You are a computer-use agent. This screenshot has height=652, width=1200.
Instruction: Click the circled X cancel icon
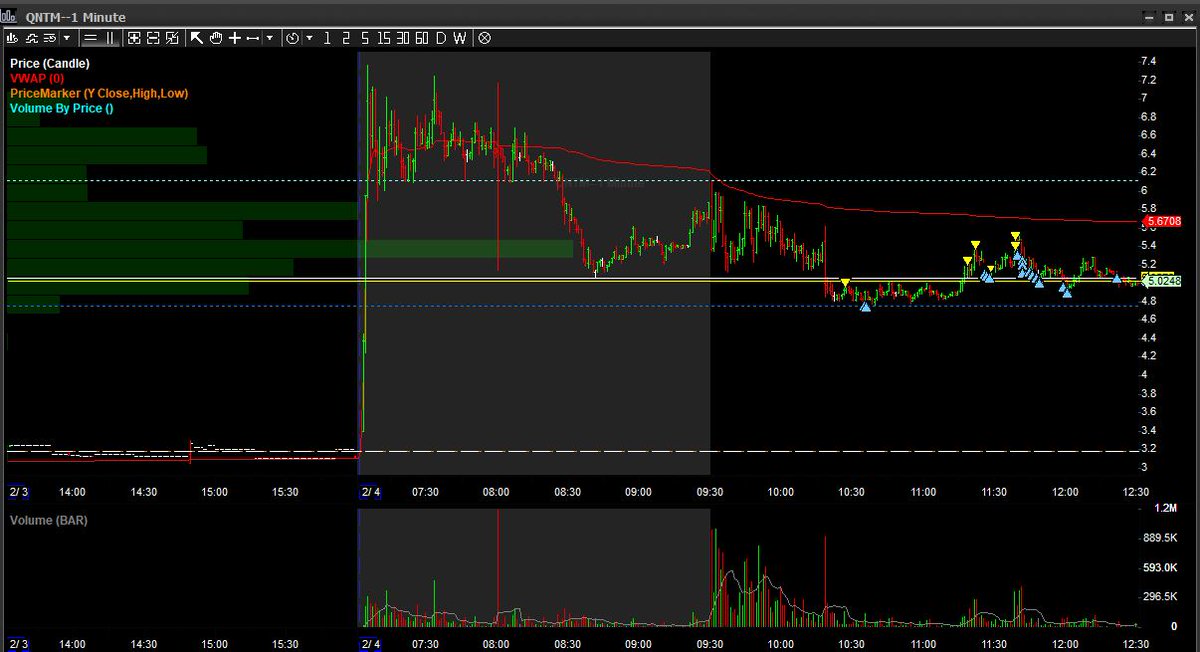click(484, 38)
